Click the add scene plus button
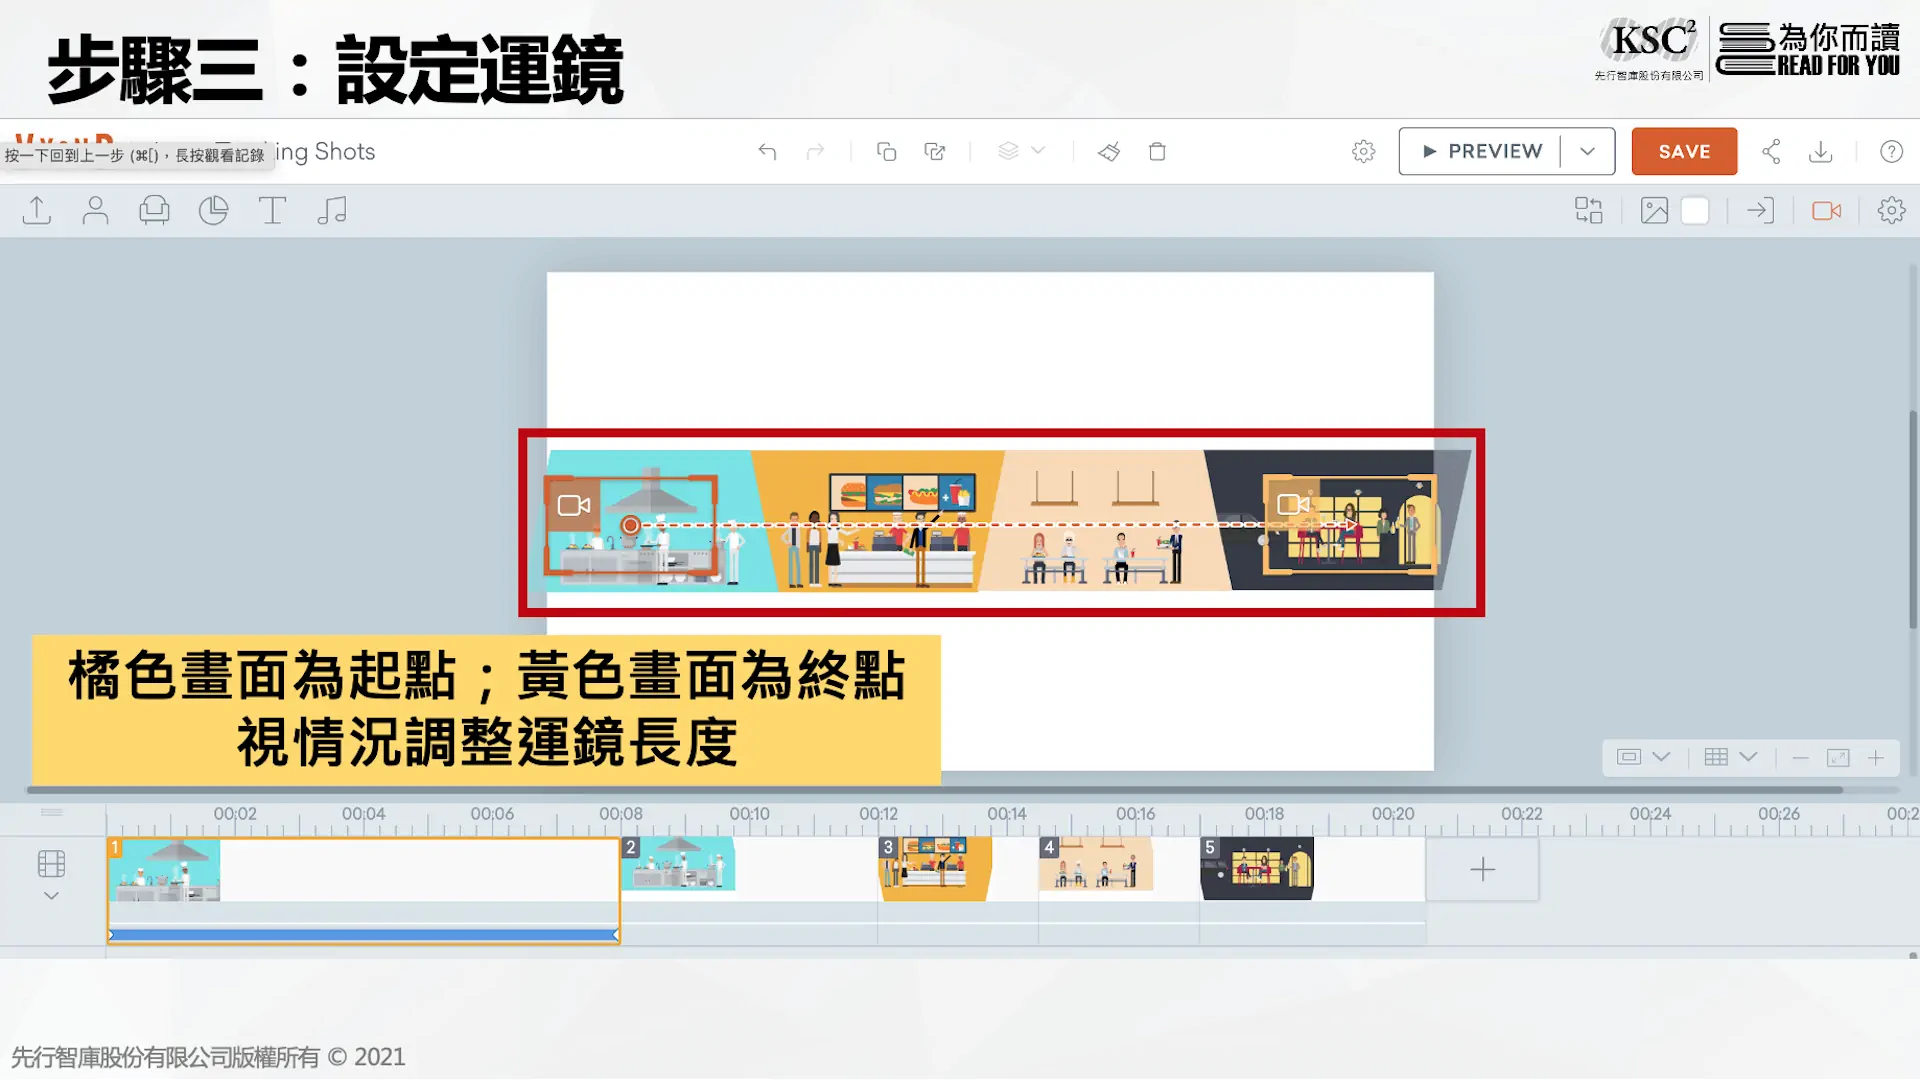The image size is (1920, 1080). (1482, 869)
